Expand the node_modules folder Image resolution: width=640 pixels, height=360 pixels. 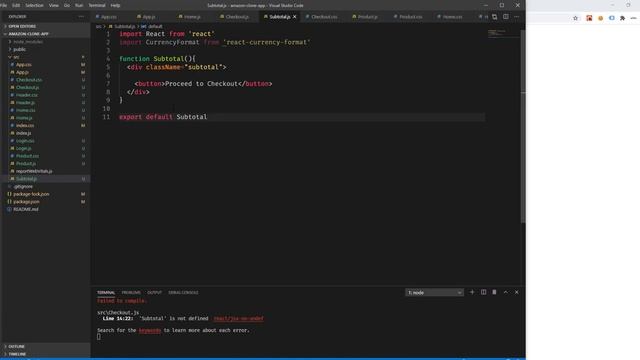tap(28, 42)
